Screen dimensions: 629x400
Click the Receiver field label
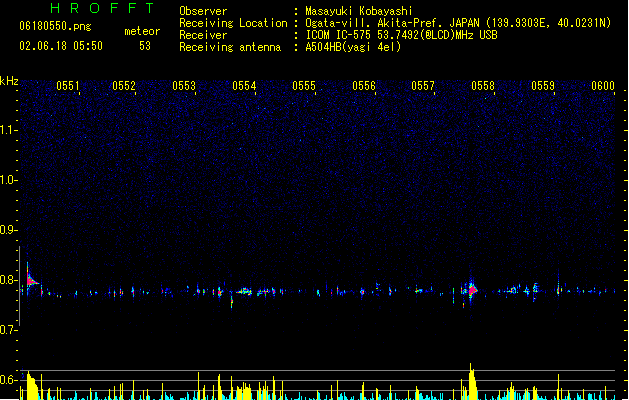pyautogui.click(x=203, y=35)
